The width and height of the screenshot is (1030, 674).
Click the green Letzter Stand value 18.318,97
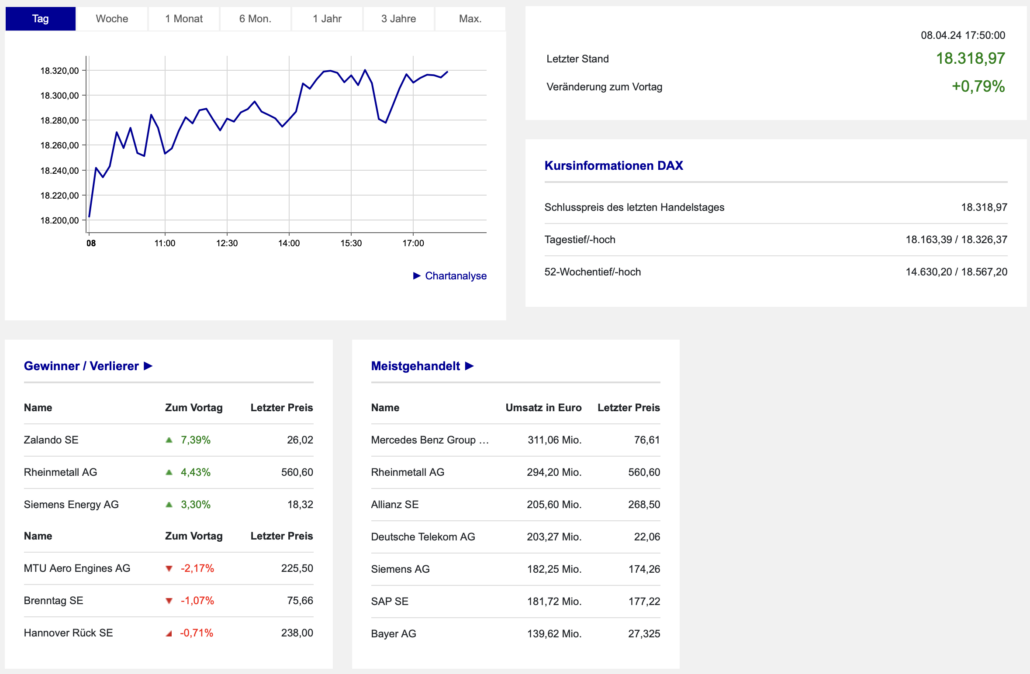[x=970, y=58]
